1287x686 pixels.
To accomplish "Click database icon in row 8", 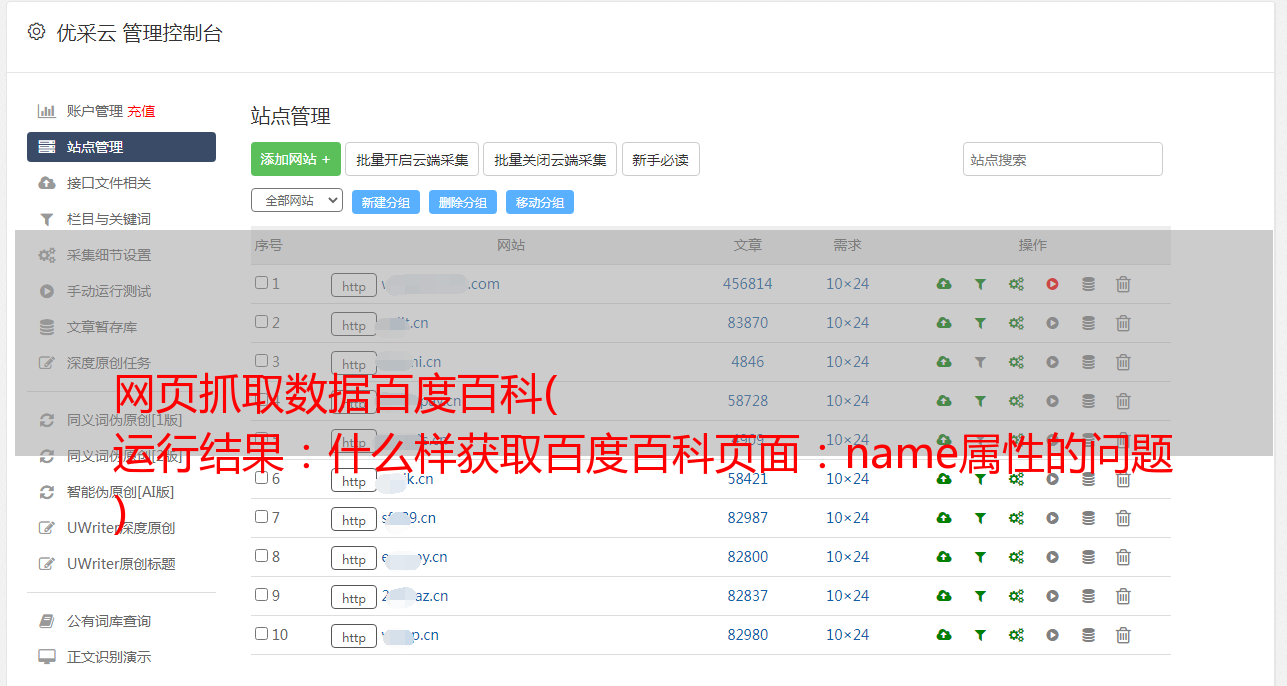I will pos(1088,557).
